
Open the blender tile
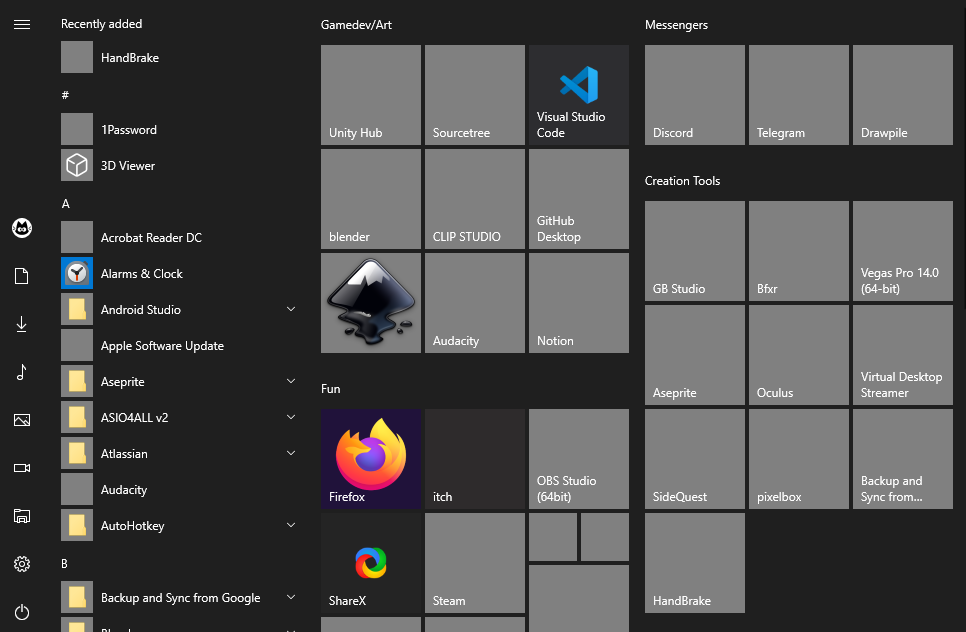click(x=371, y=199)
